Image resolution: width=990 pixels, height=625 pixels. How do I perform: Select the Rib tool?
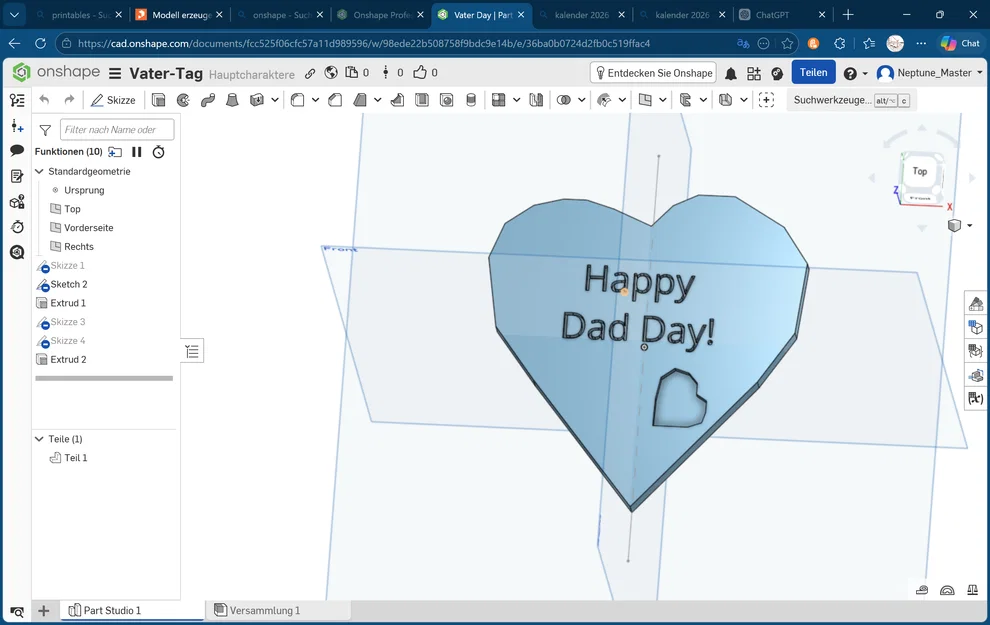[397, 100]
